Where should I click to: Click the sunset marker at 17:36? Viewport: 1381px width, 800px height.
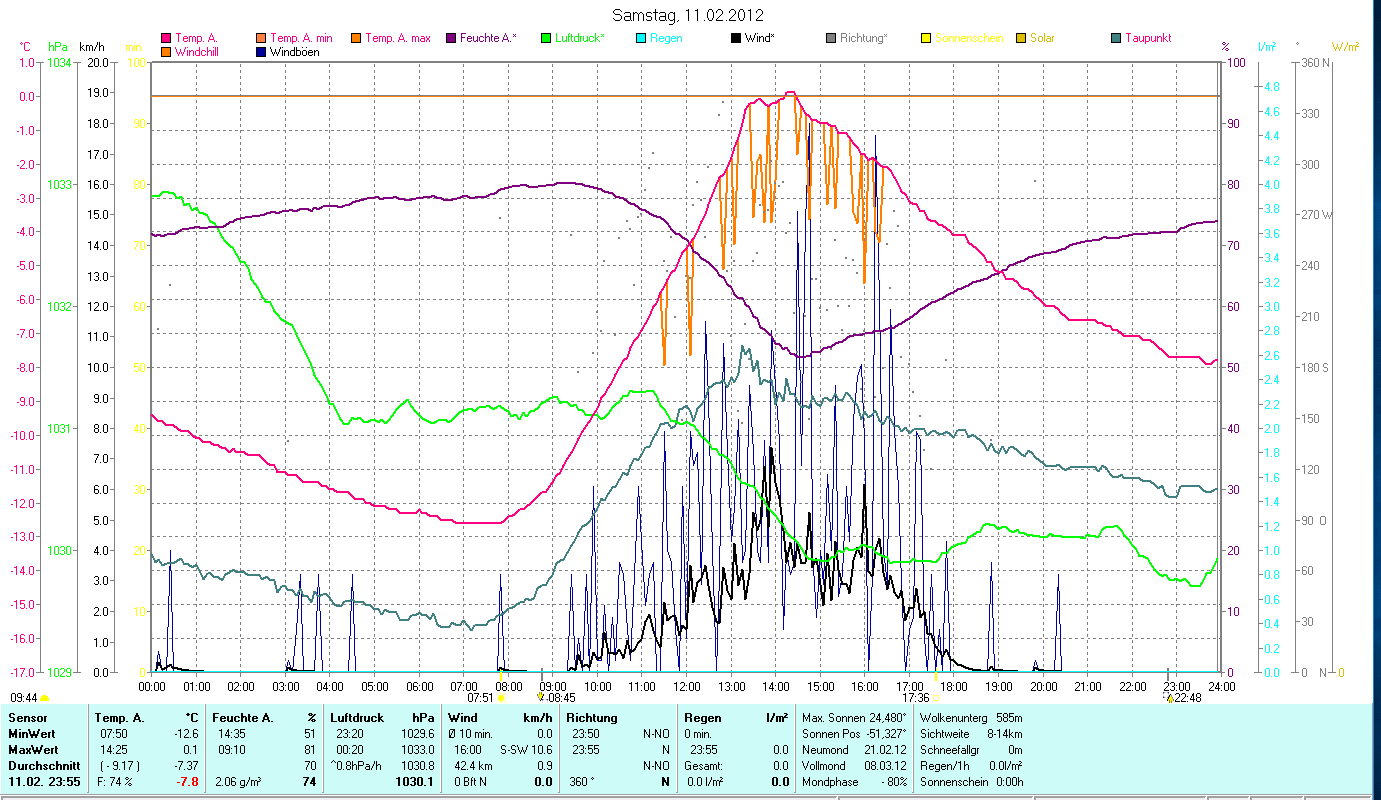click(937, 698)
